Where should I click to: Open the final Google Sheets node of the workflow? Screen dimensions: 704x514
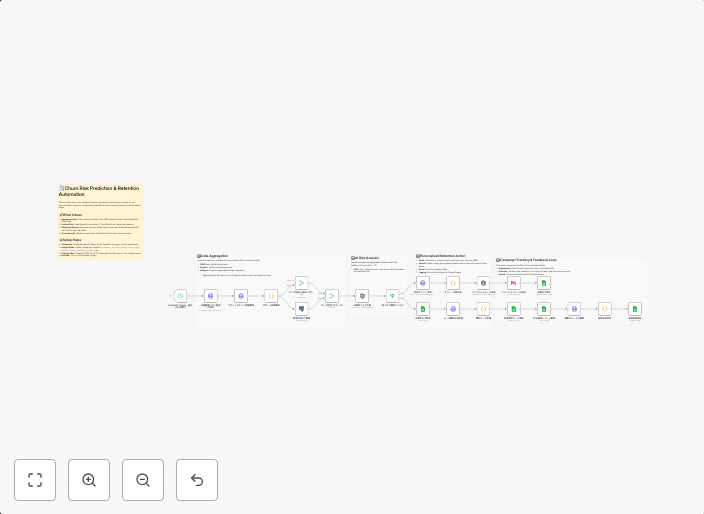click(635, 309)
